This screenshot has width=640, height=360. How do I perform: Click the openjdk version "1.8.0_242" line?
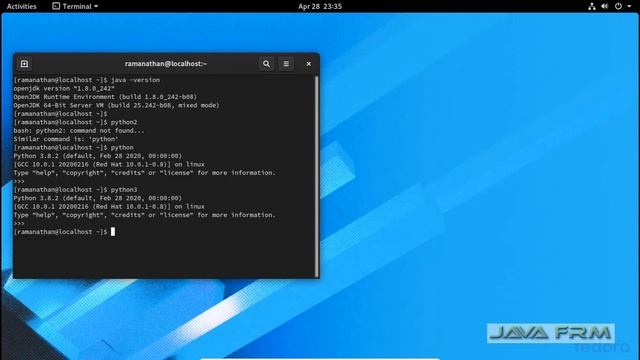pos(64,89)
